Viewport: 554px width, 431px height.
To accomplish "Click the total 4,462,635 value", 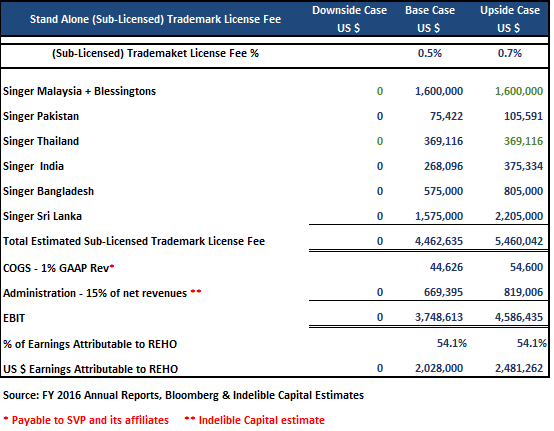I will pos(439,241).
